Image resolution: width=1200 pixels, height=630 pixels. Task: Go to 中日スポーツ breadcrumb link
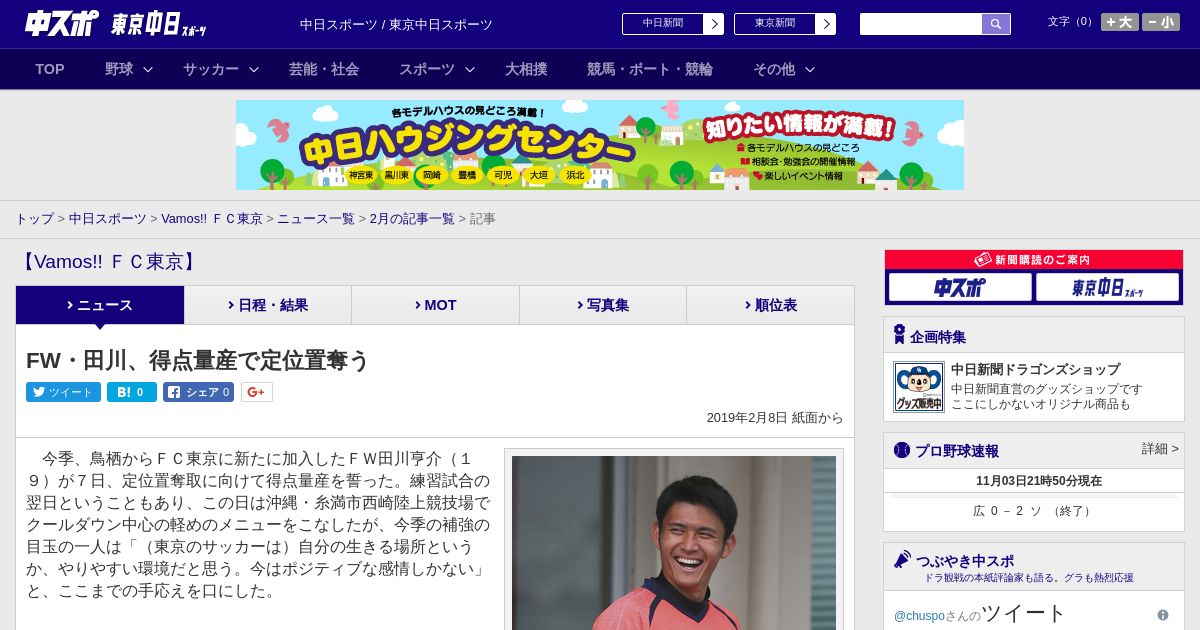click(107, 219)
